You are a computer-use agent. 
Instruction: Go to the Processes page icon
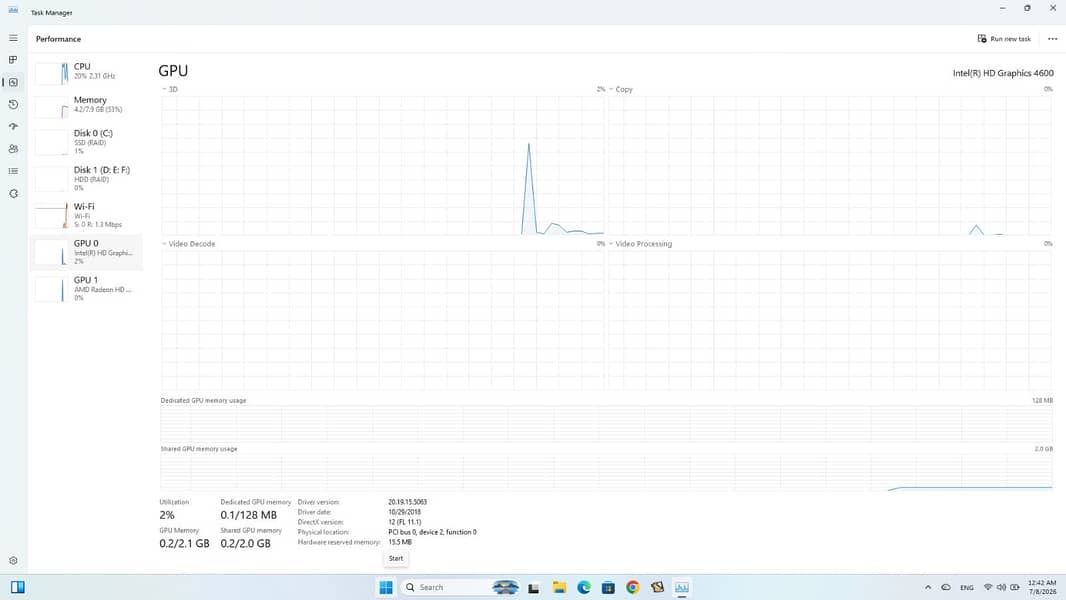point(13,60)
